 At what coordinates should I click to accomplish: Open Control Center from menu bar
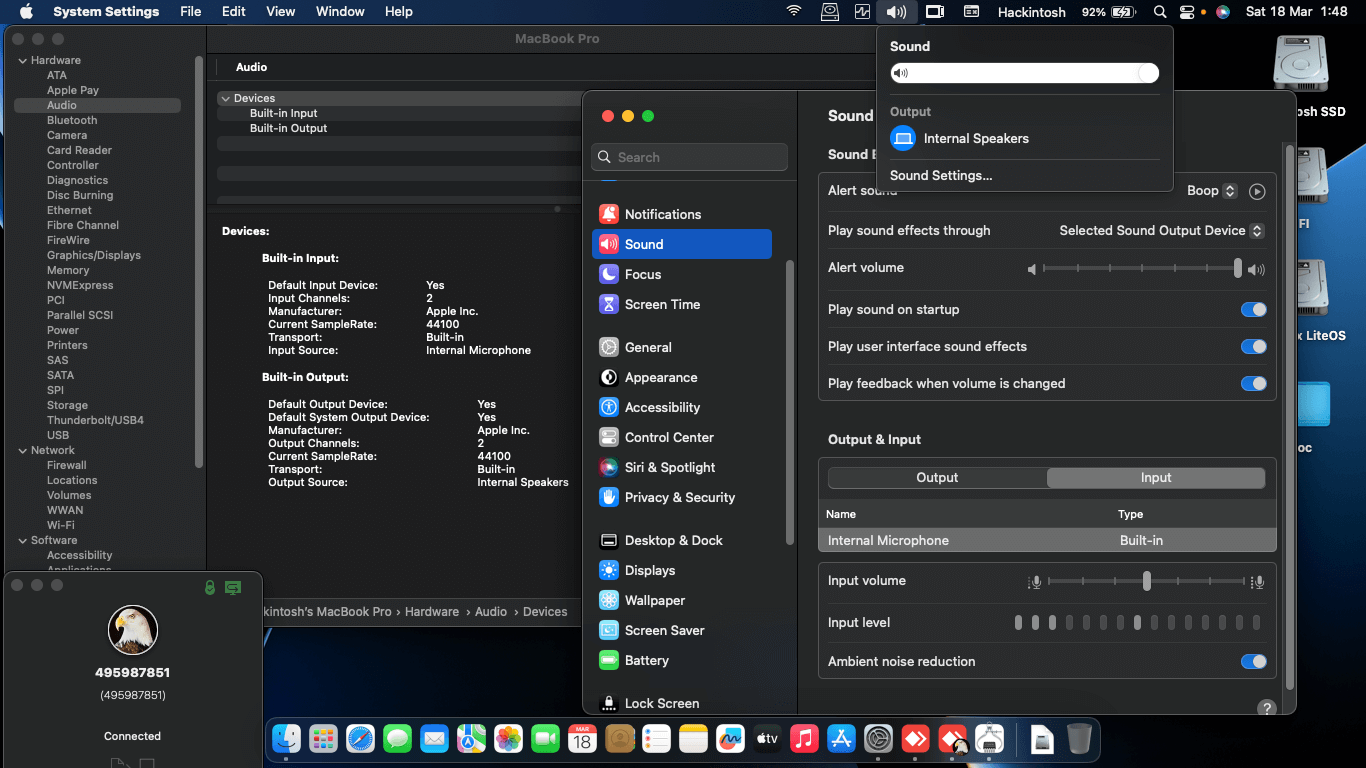1187,12
